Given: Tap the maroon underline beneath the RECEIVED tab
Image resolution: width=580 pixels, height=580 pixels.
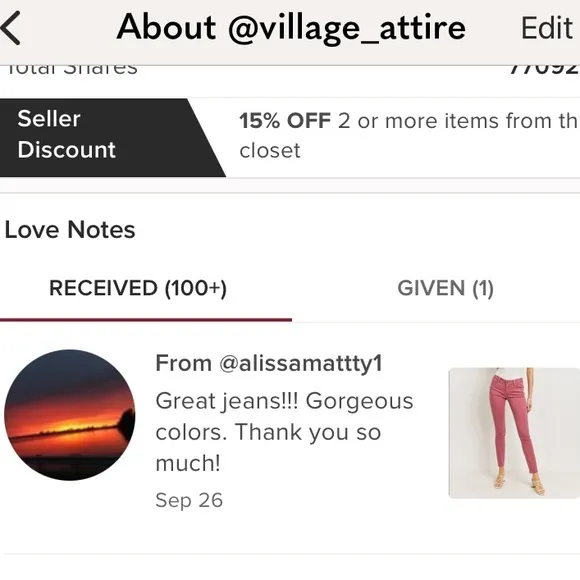Looking at the screenshot, I should (146, 320).
